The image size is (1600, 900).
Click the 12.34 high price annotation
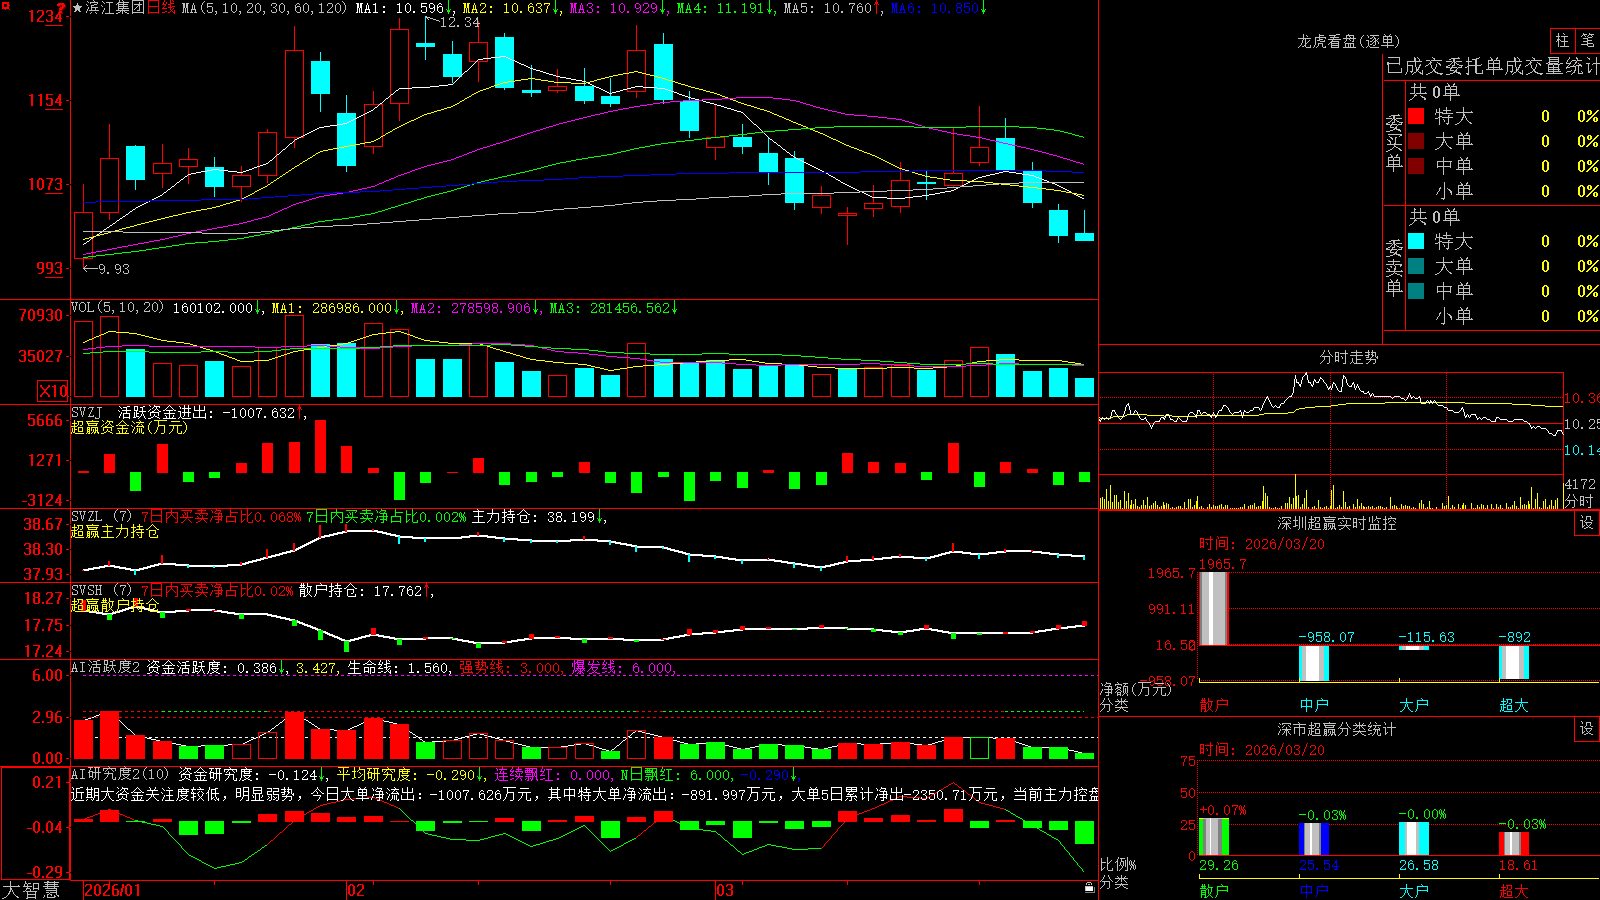(x=460, y=22)
